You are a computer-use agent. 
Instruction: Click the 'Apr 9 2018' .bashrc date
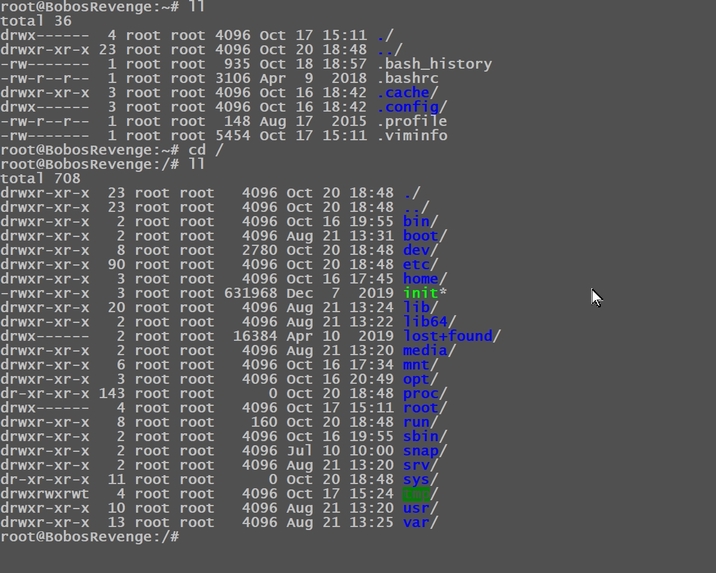(x=313, y=79)
